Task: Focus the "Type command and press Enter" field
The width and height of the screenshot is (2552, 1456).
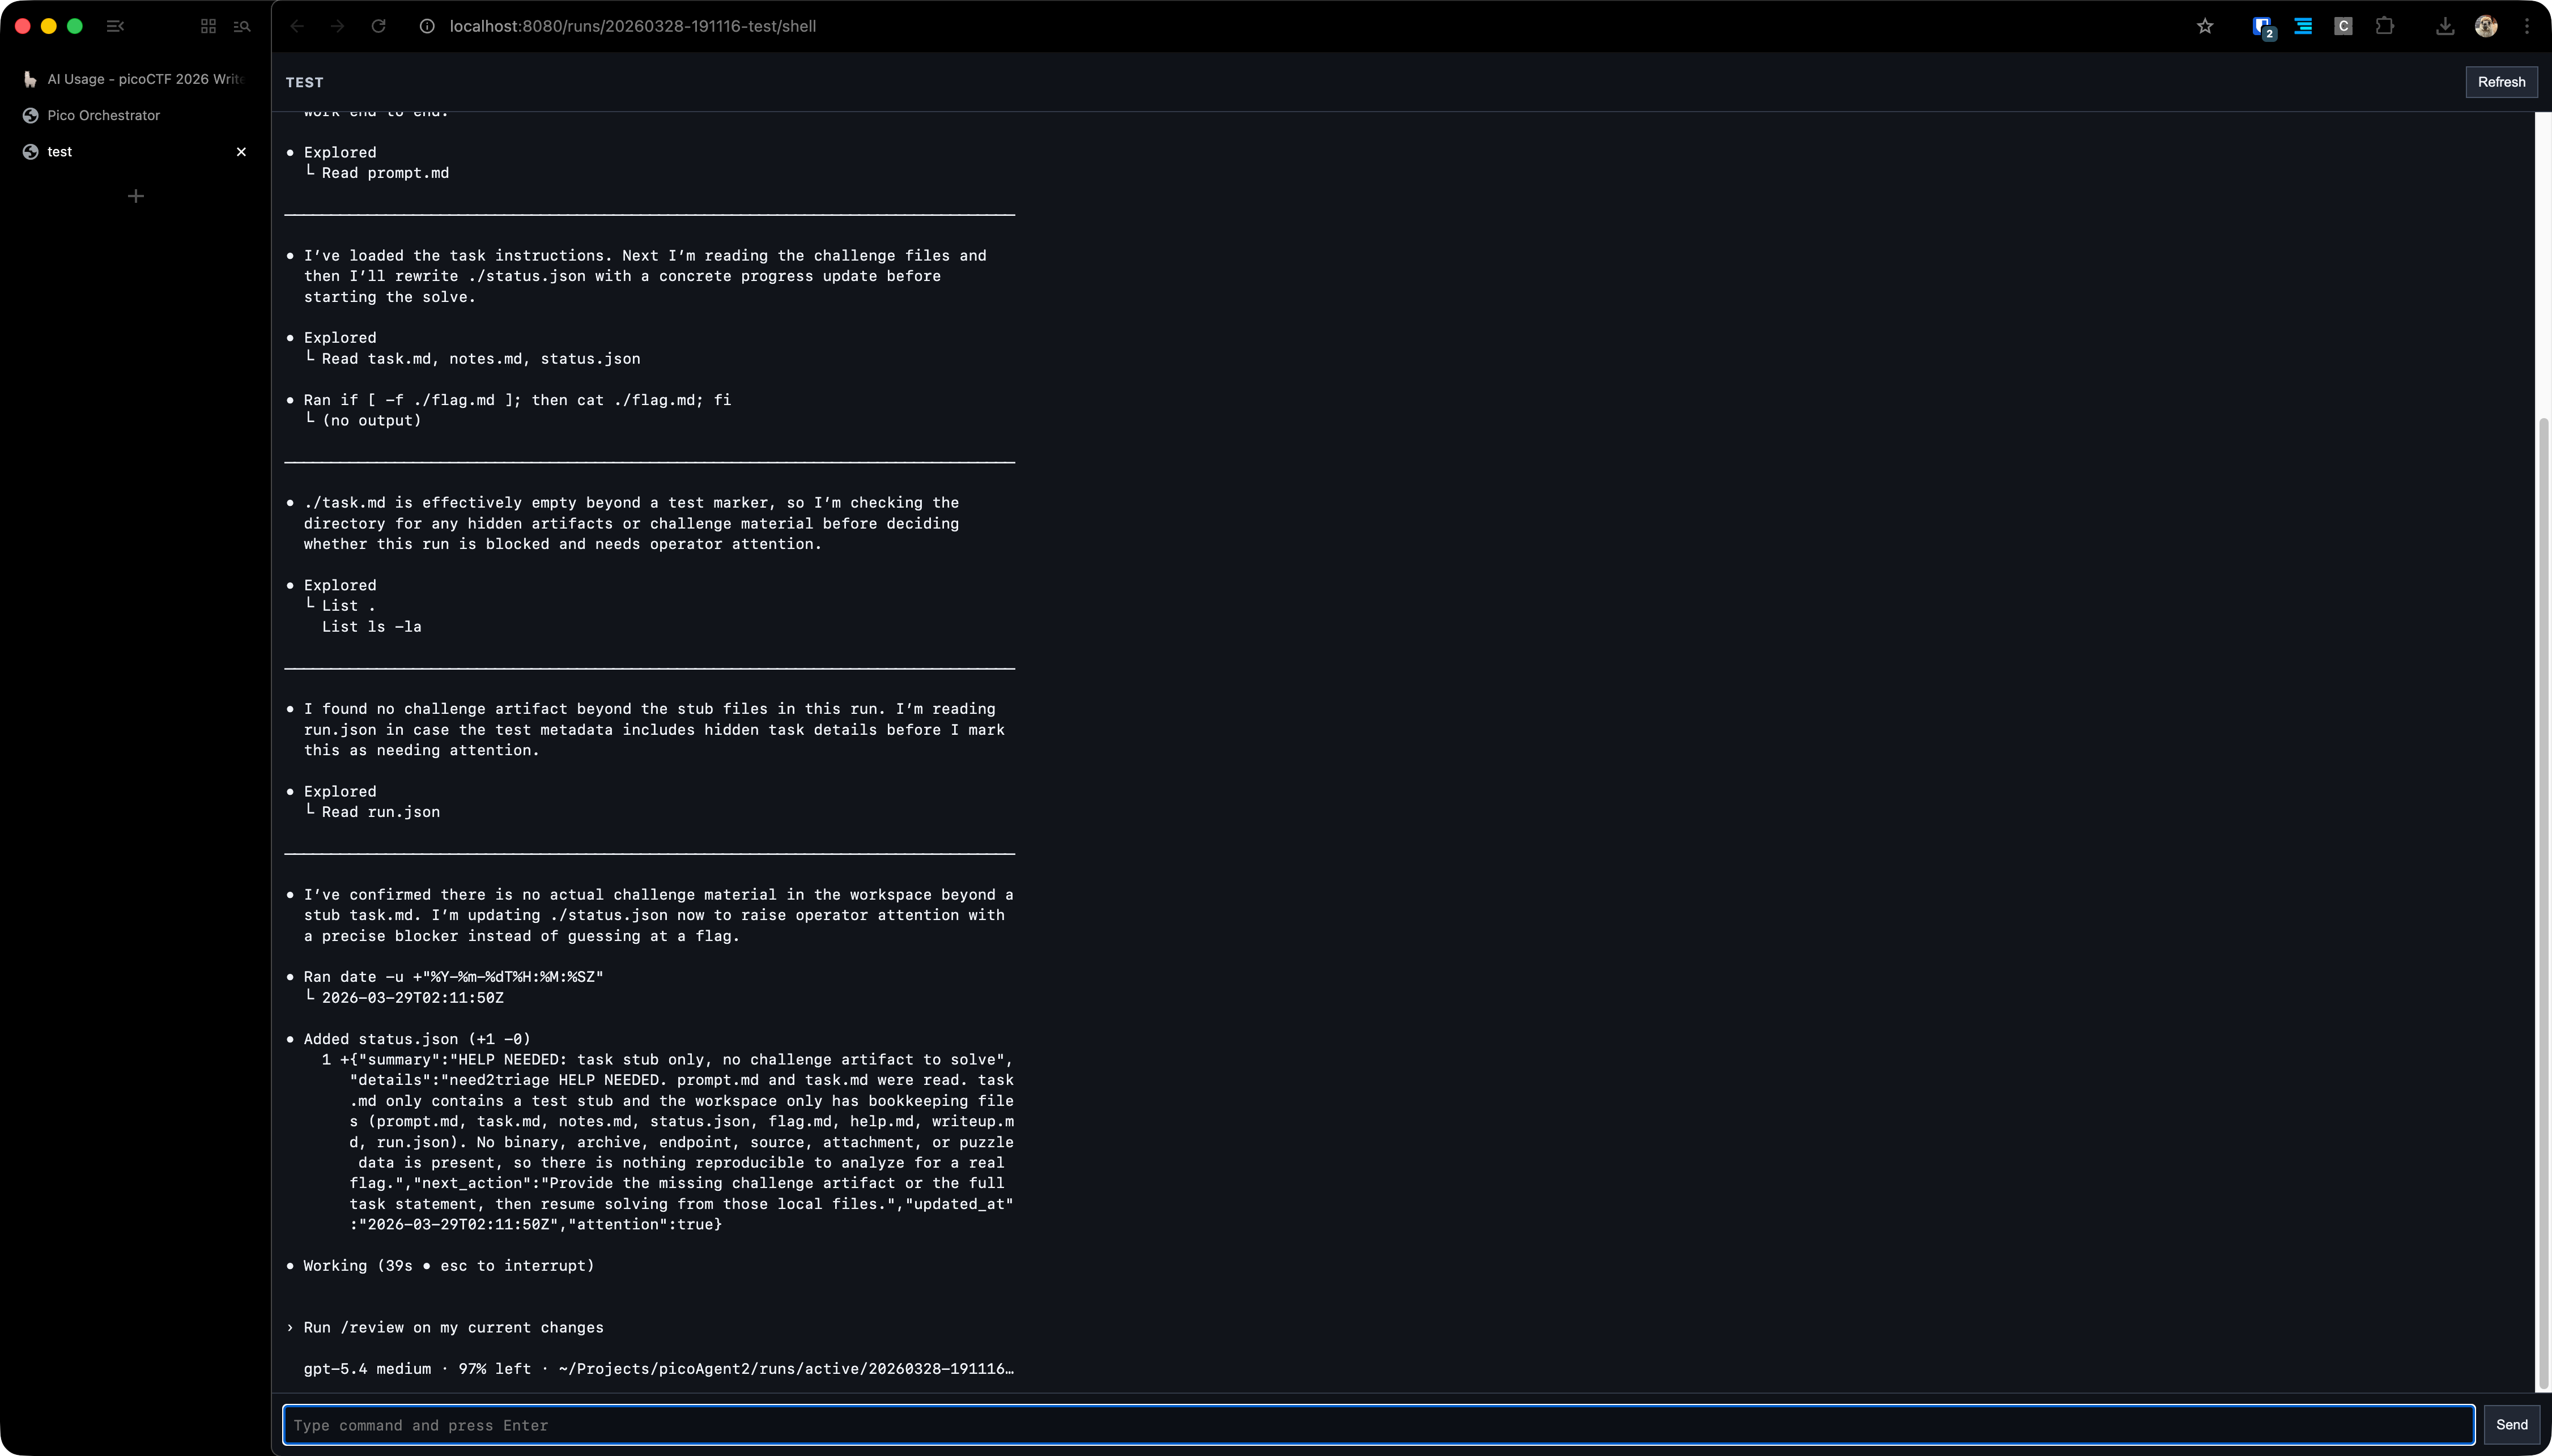Action: click(1378, 1424)
